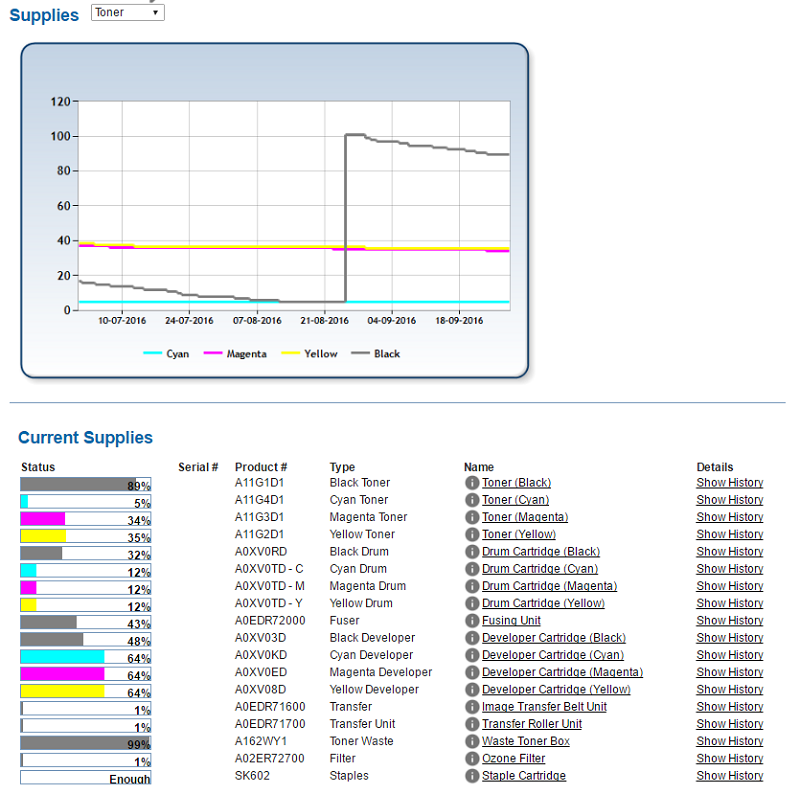Click info icon beside Developer Cartridge (Black)
The width and height of the screenshot is (800, 794).
(472, 638)
